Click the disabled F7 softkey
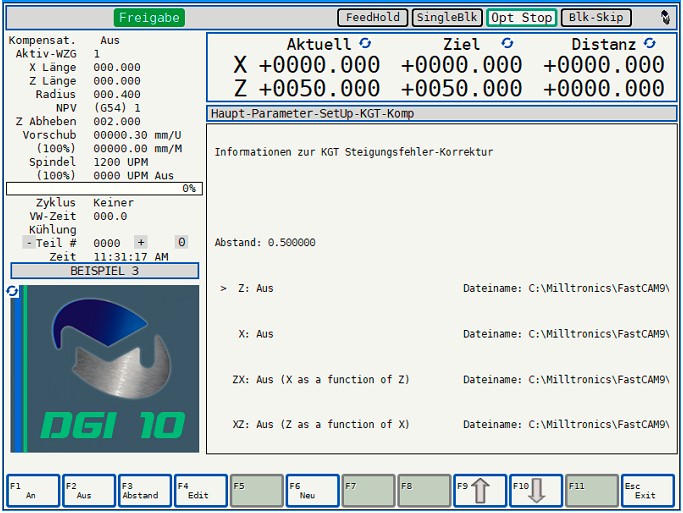The image size is (683, 513). pos(369,491)
